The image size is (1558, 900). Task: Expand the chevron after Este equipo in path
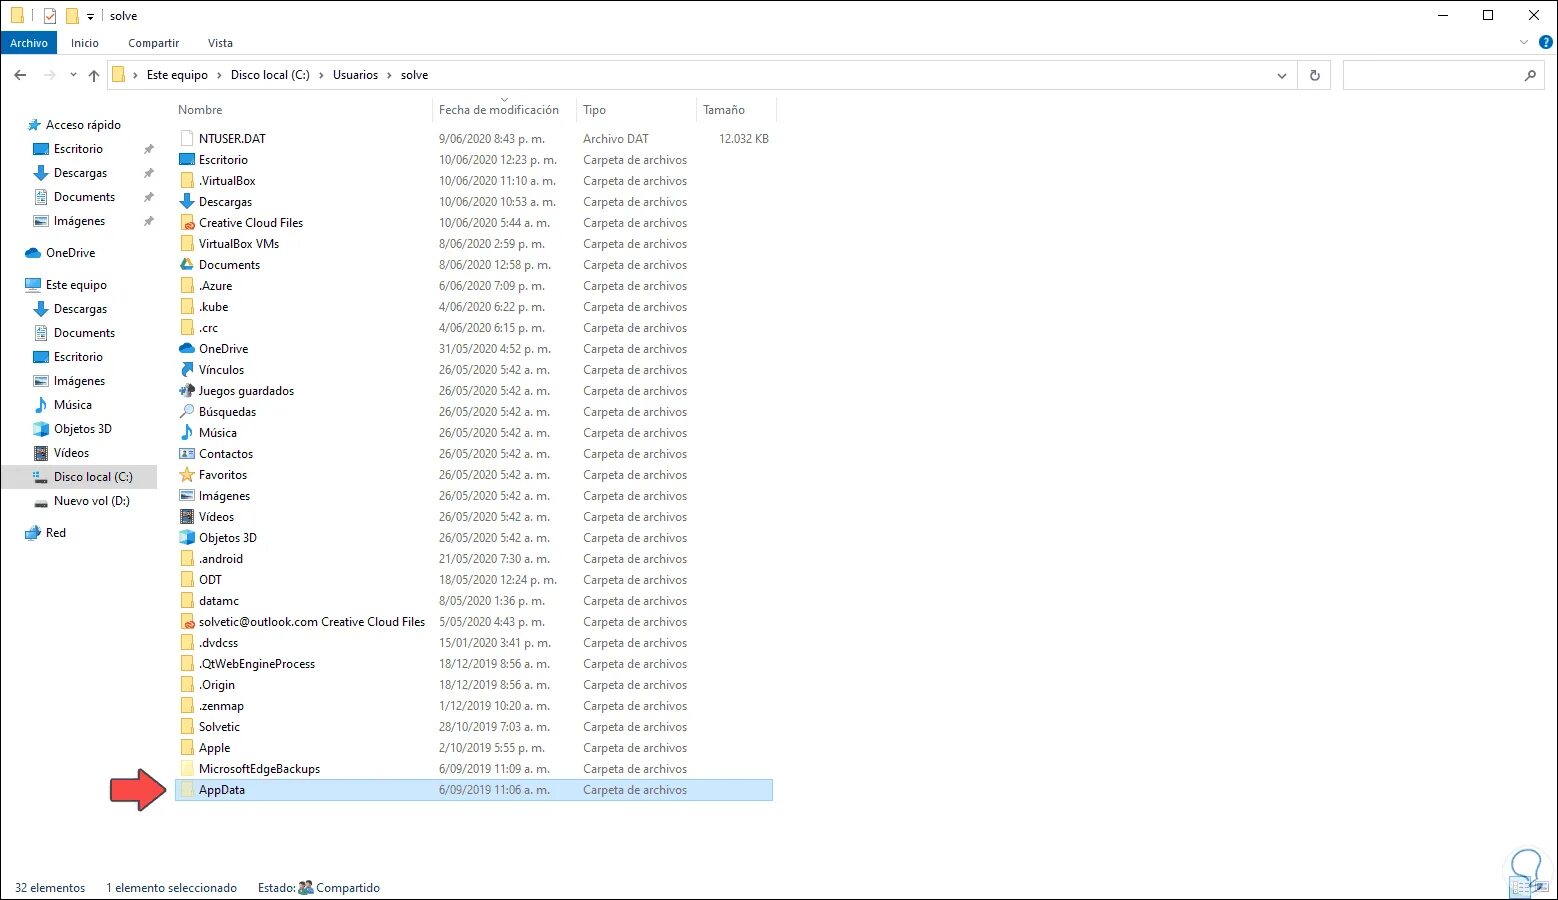(219, 75)
